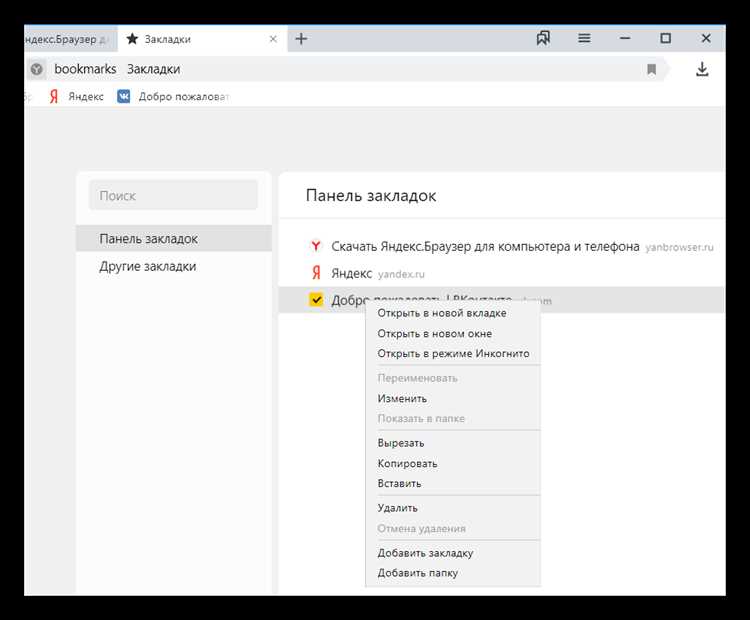The width and height of the screenshot is (750, 620).
Task: Open VK bookmark Добро пожаловать in bookmarks bar
Action: [173, 97]
